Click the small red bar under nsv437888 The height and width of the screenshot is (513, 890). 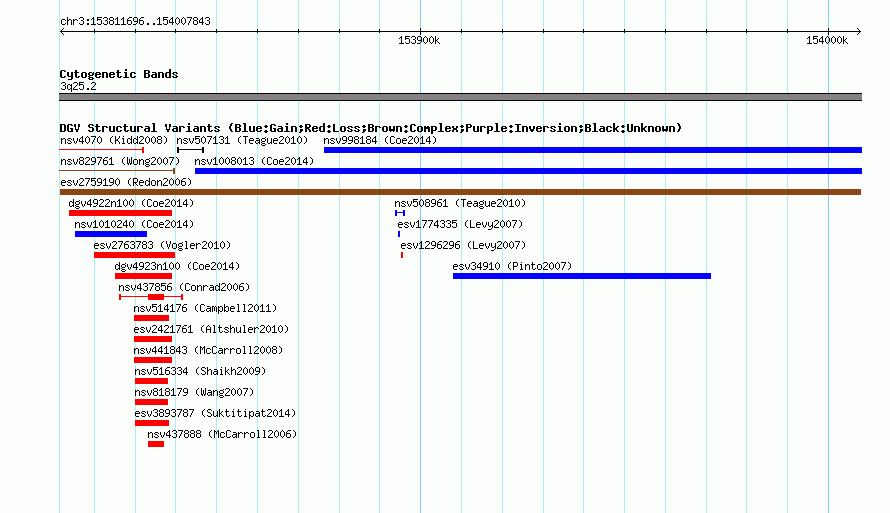click(156, 444)
